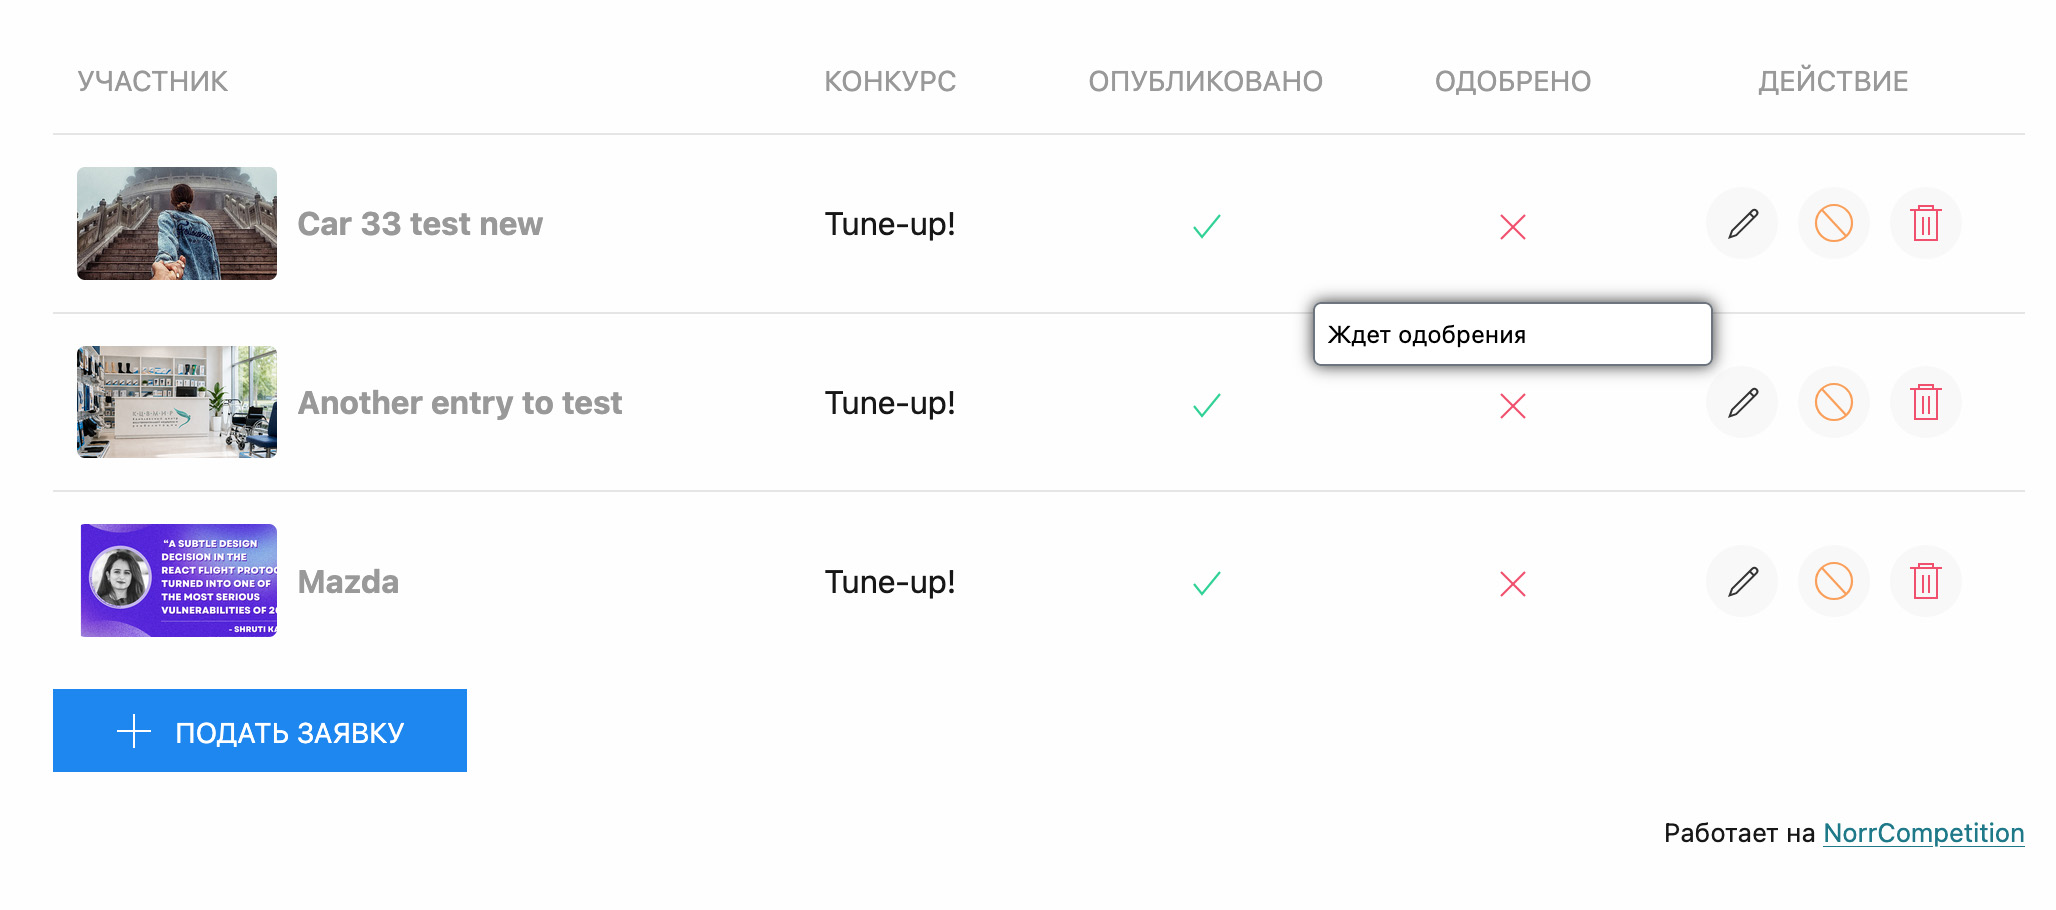
Task: Delete the Car 33 test new entry
Action: (1926, 223)
